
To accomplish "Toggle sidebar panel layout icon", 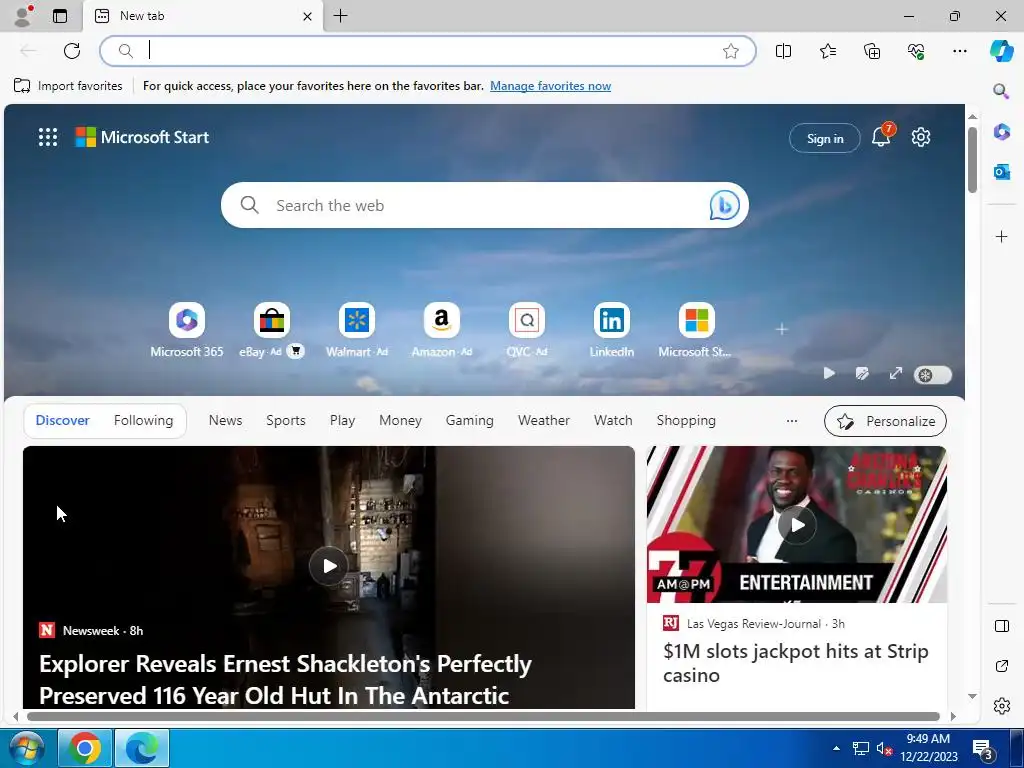I will click(x=1001, y=626).
